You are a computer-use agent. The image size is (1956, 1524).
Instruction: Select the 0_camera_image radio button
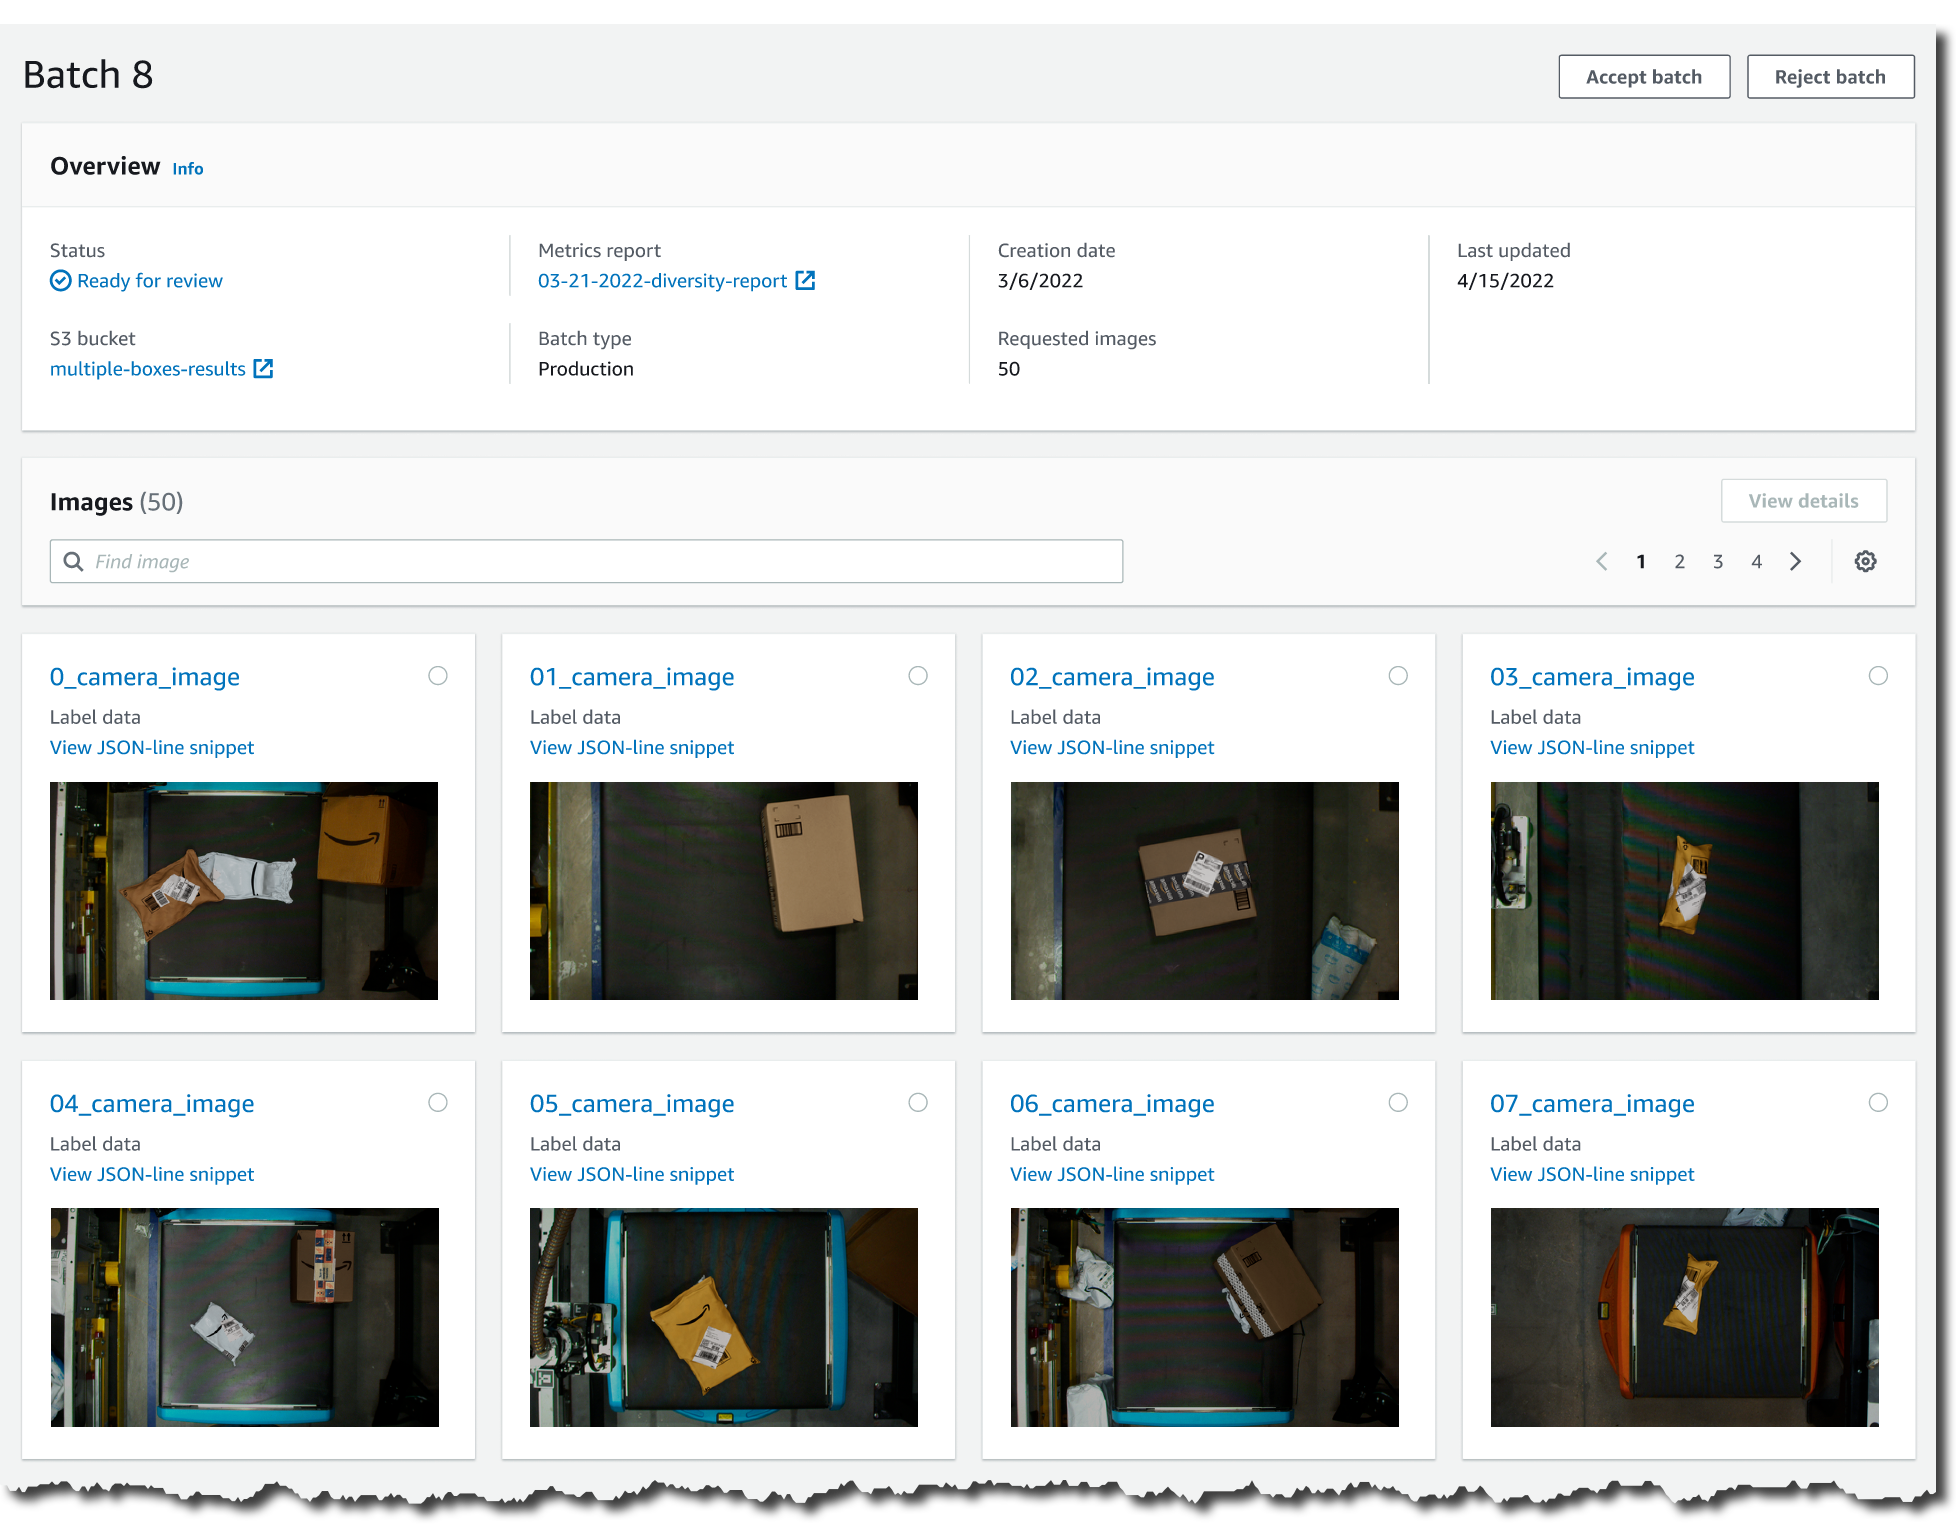click(x=438, y=676)
